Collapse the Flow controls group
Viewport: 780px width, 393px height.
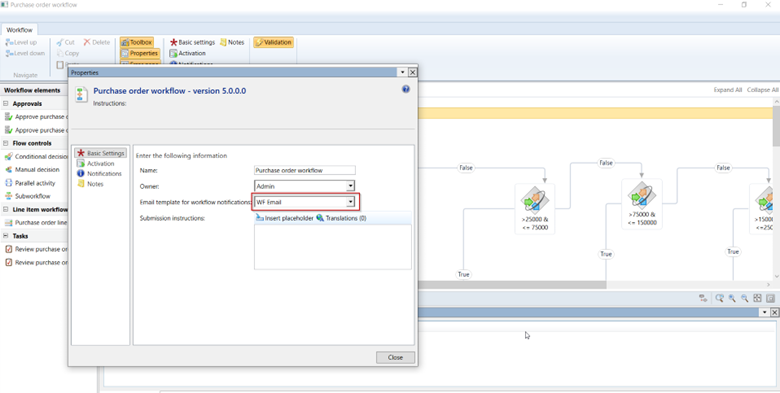pyautogui.click(x=6, y=143)
